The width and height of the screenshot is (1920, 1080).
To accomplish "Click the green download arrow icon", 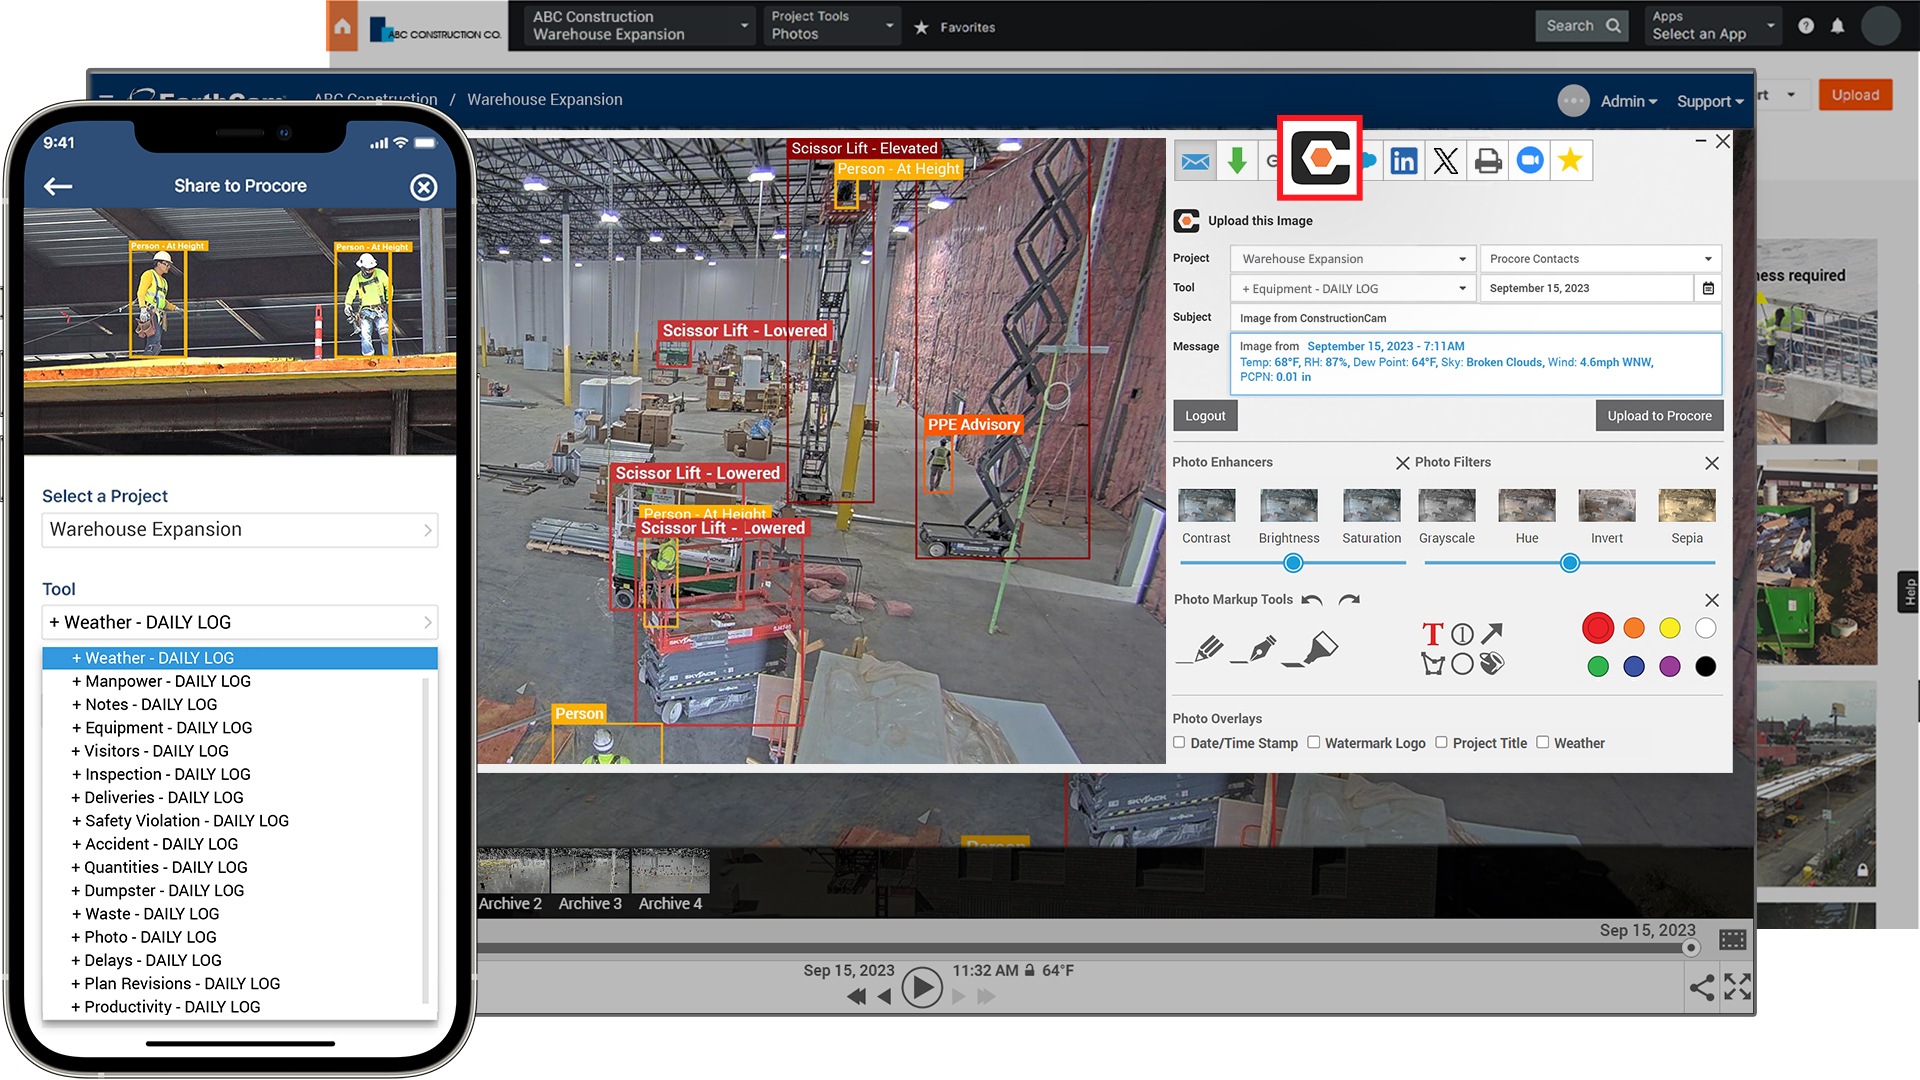I will click(x=1237, y=161).
